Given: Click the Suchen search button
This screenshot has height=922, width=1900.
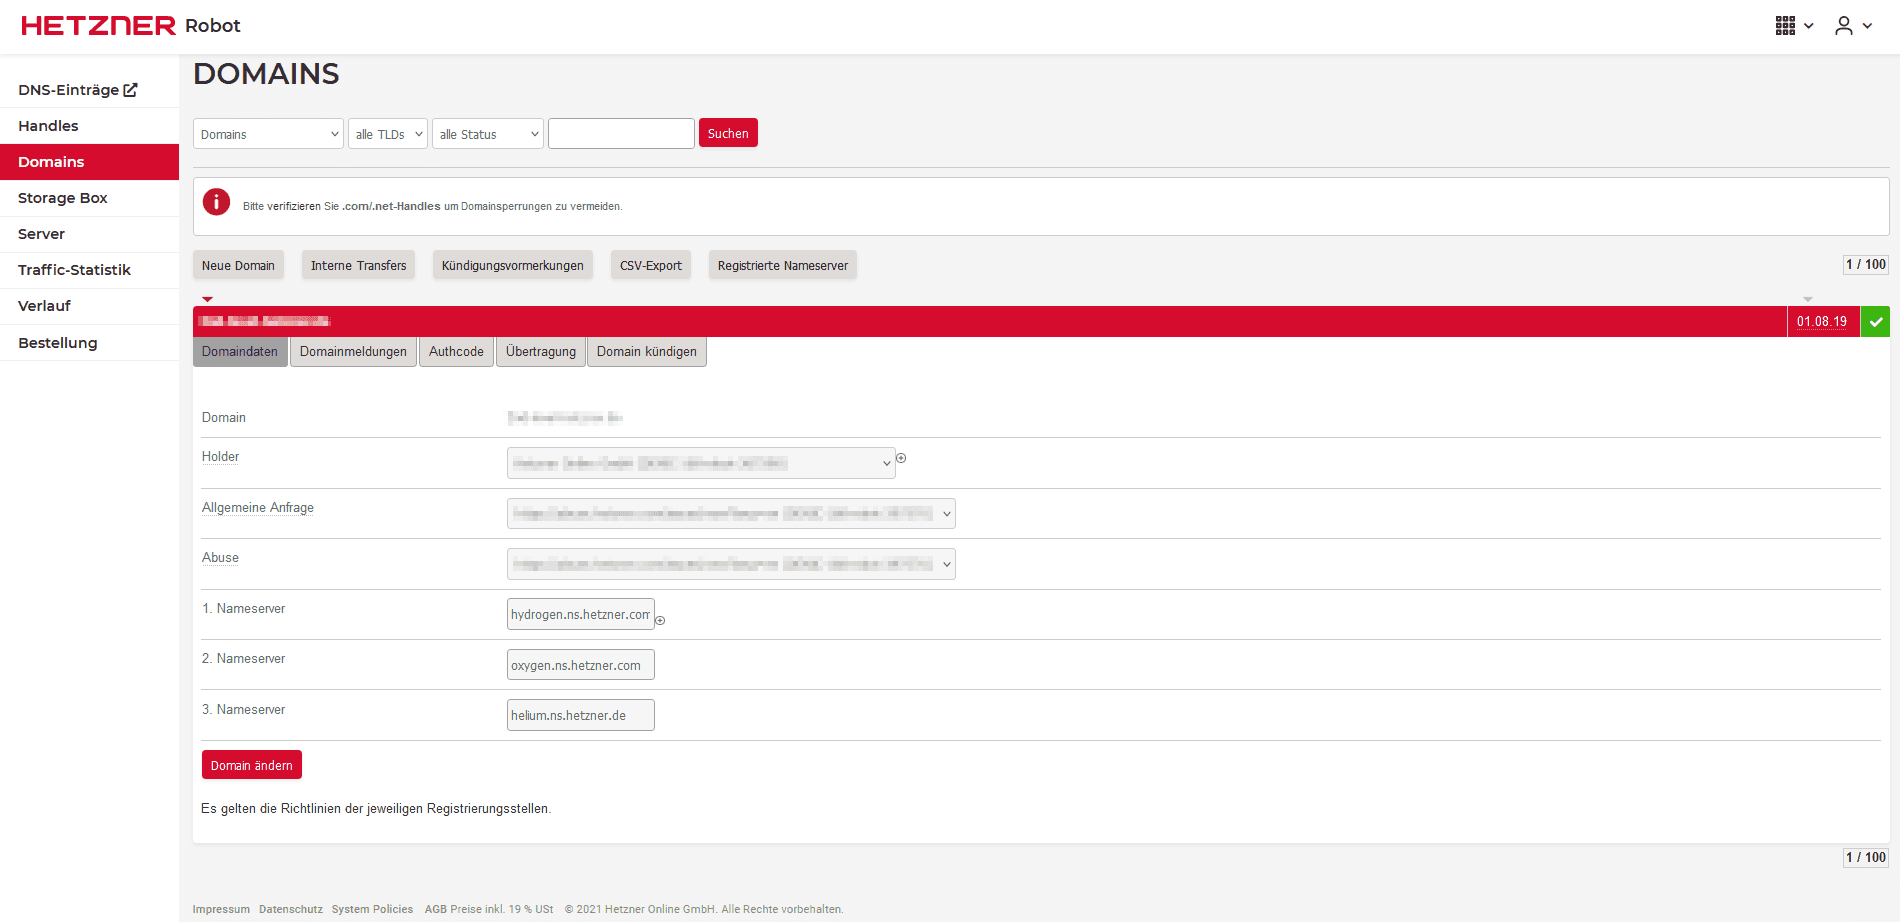Looking at the screenshot, I should [728, 133].
